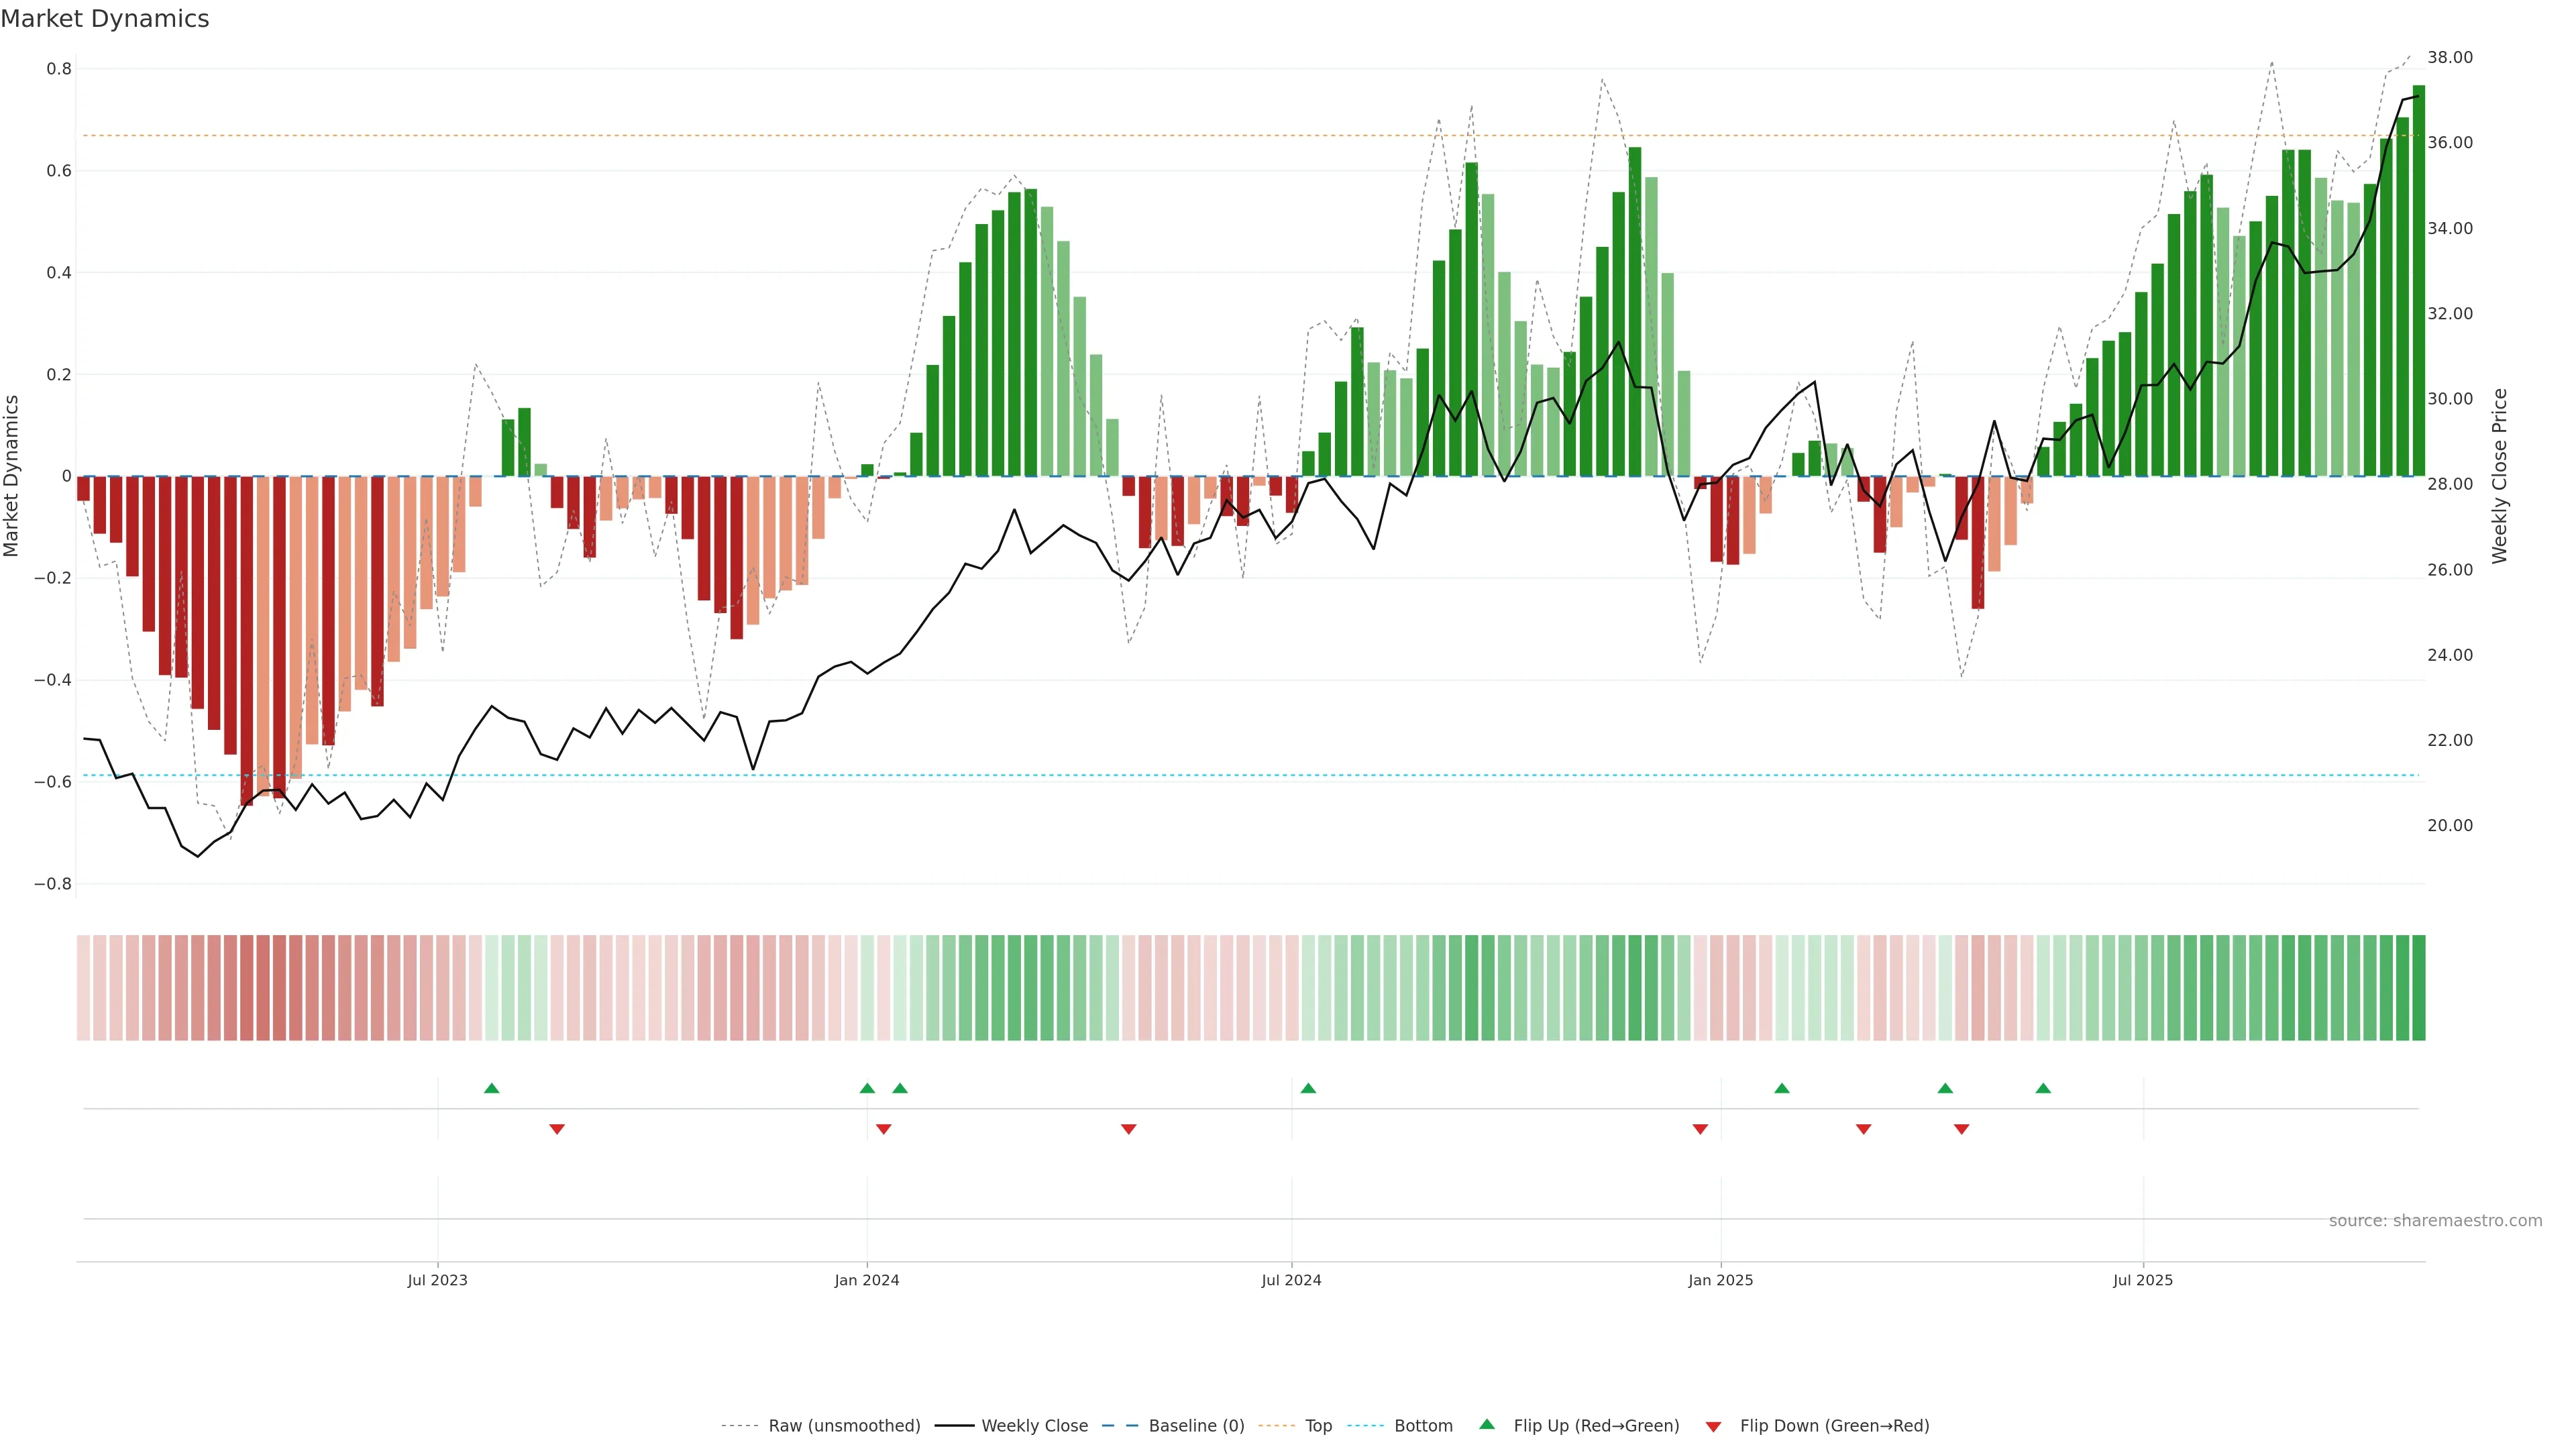Click the earliest red flip-down triangle marker
2576x1449 pixels.
point(557,1129)
